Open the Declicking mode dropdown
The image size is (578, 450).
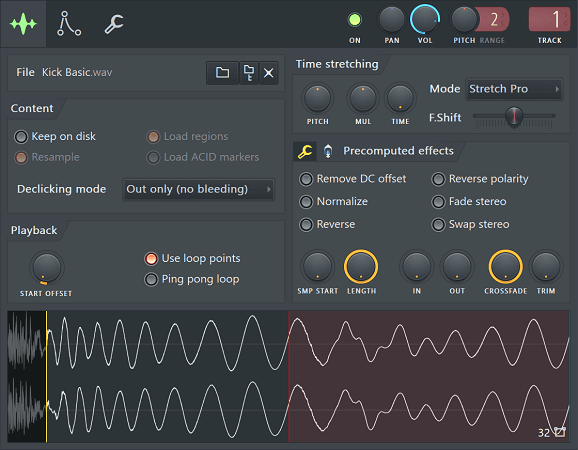coord(199,189)
